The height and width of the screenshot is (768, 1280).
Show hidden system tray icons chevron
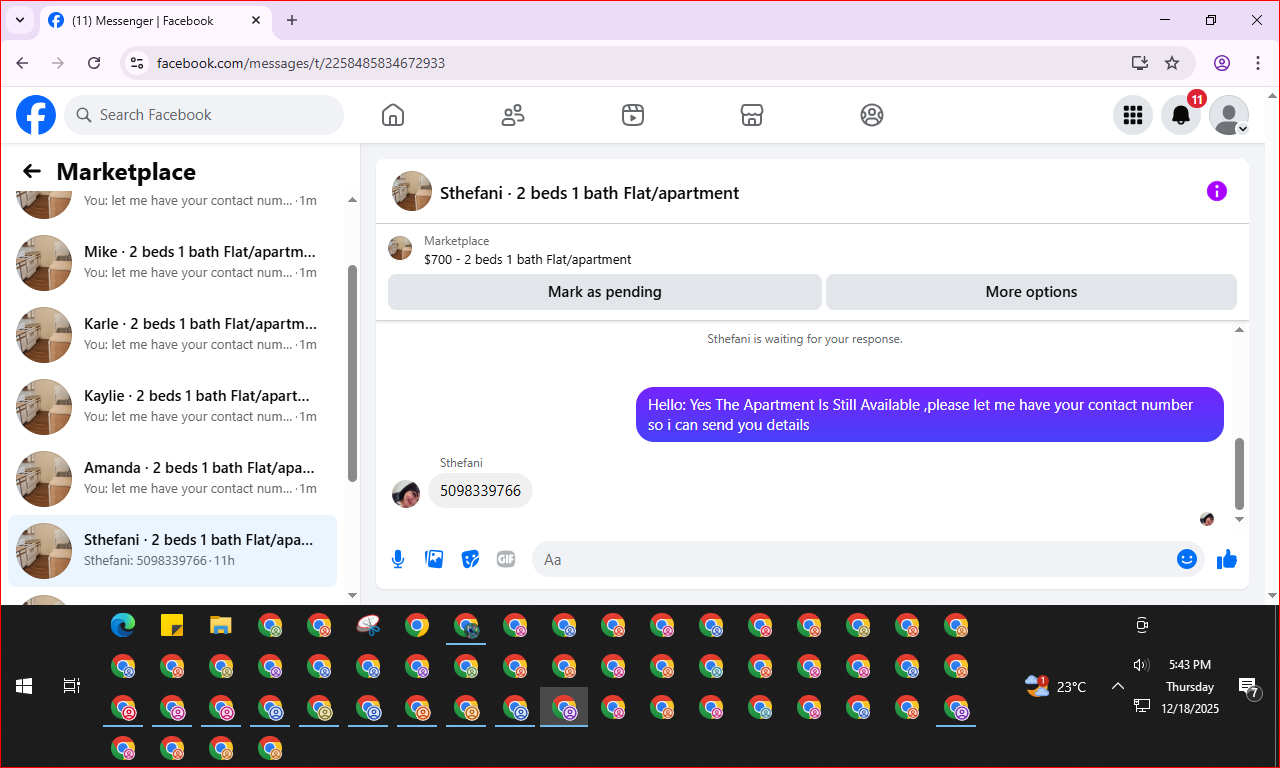click(1118, 686)
